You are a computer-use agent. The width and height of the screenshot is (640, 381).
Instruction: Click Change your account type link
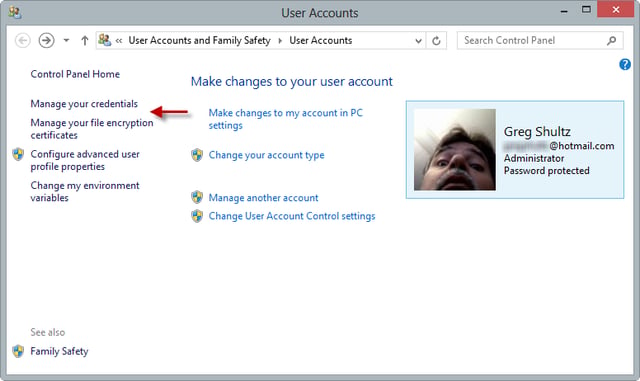[x=267, y=155]
